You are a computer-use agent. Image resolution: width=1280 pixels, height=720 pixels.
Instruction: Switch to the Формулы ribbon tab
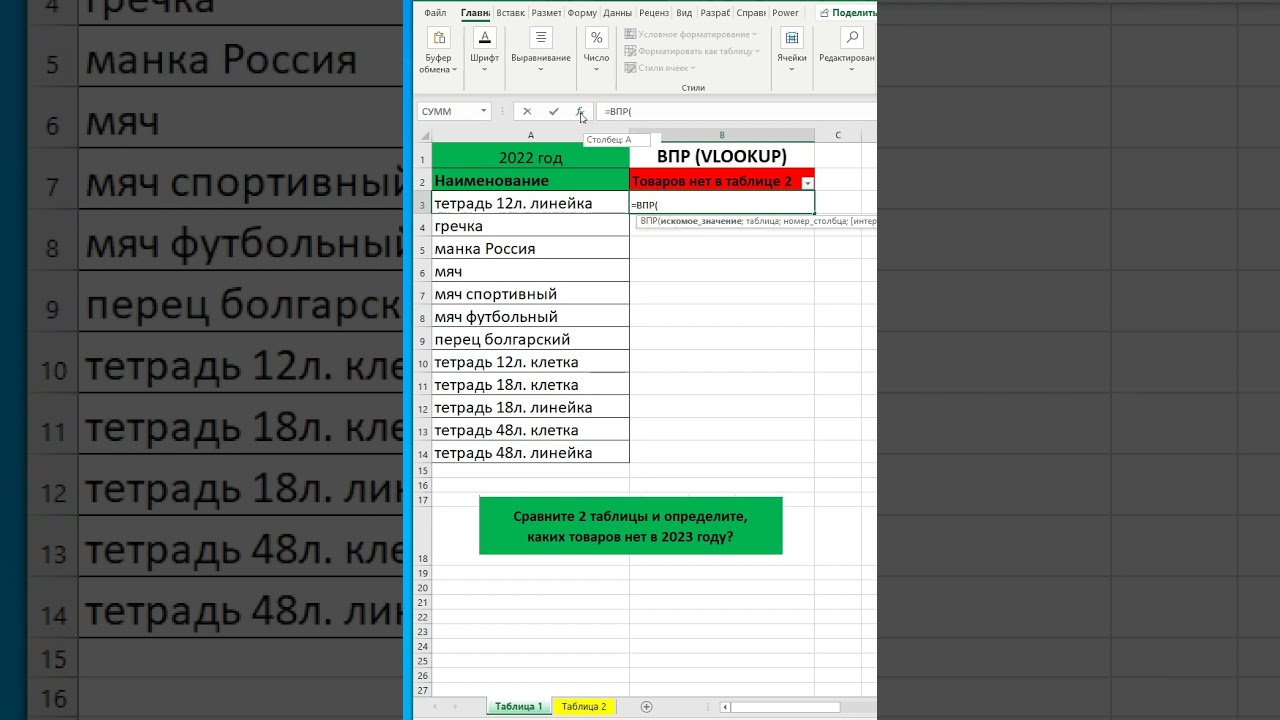tap(582, 13)
